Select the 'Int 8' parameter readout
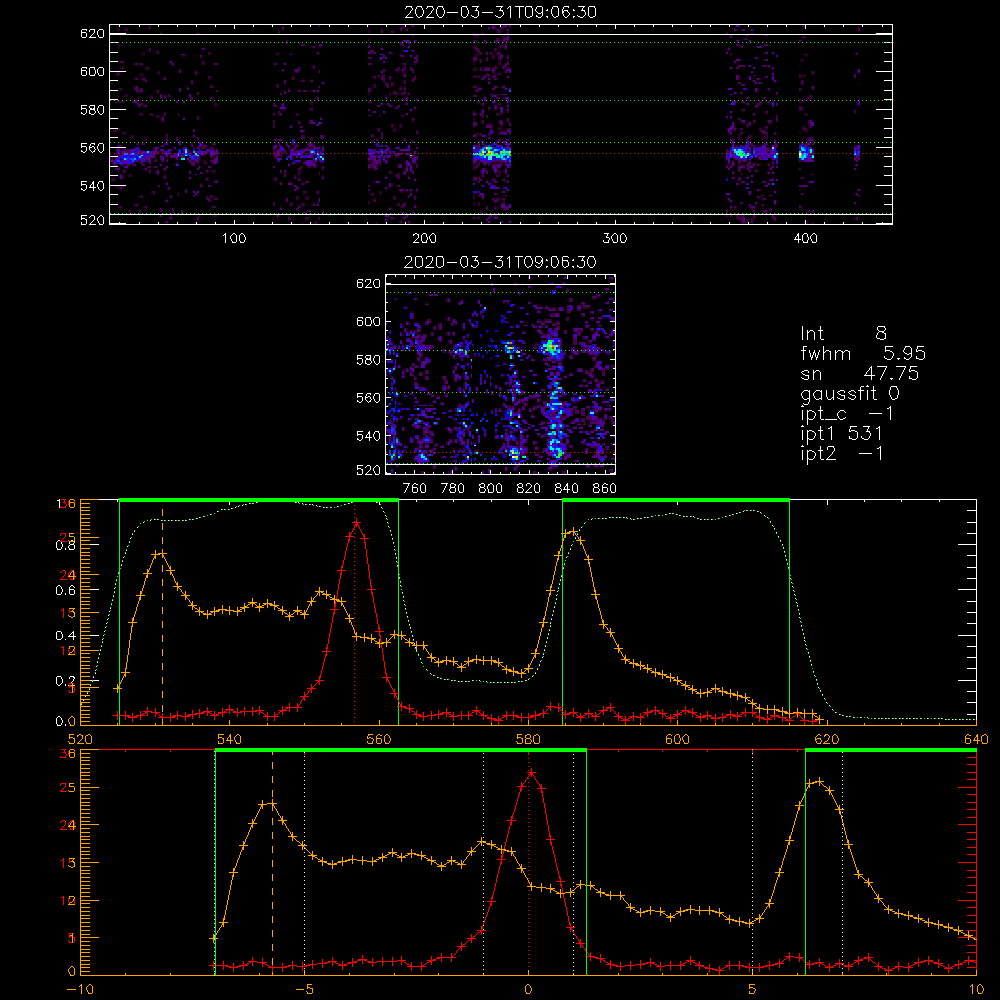This screenshot has height=1000, width=1000. [x=843, y=334]
